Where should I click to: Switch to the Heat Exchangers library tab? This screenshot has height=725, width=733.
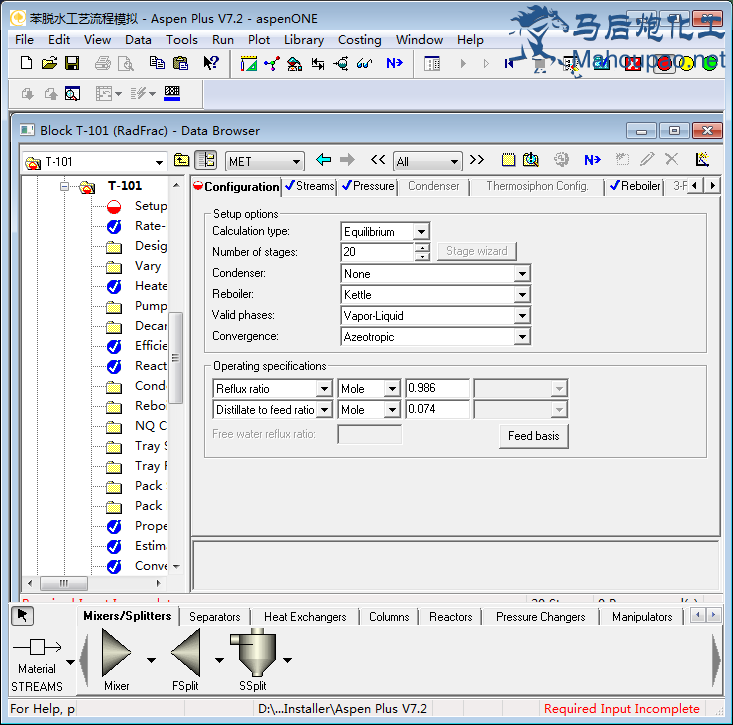(304, 617)
